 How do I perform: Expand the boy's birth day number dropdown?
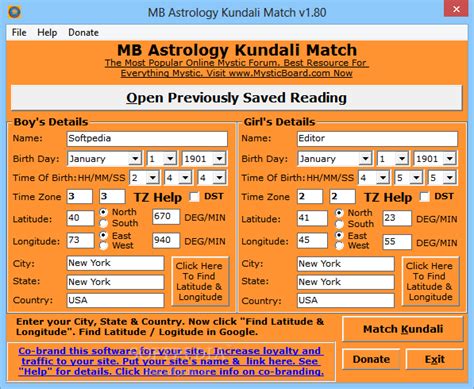pyautogui.click(x=170, y=159)
